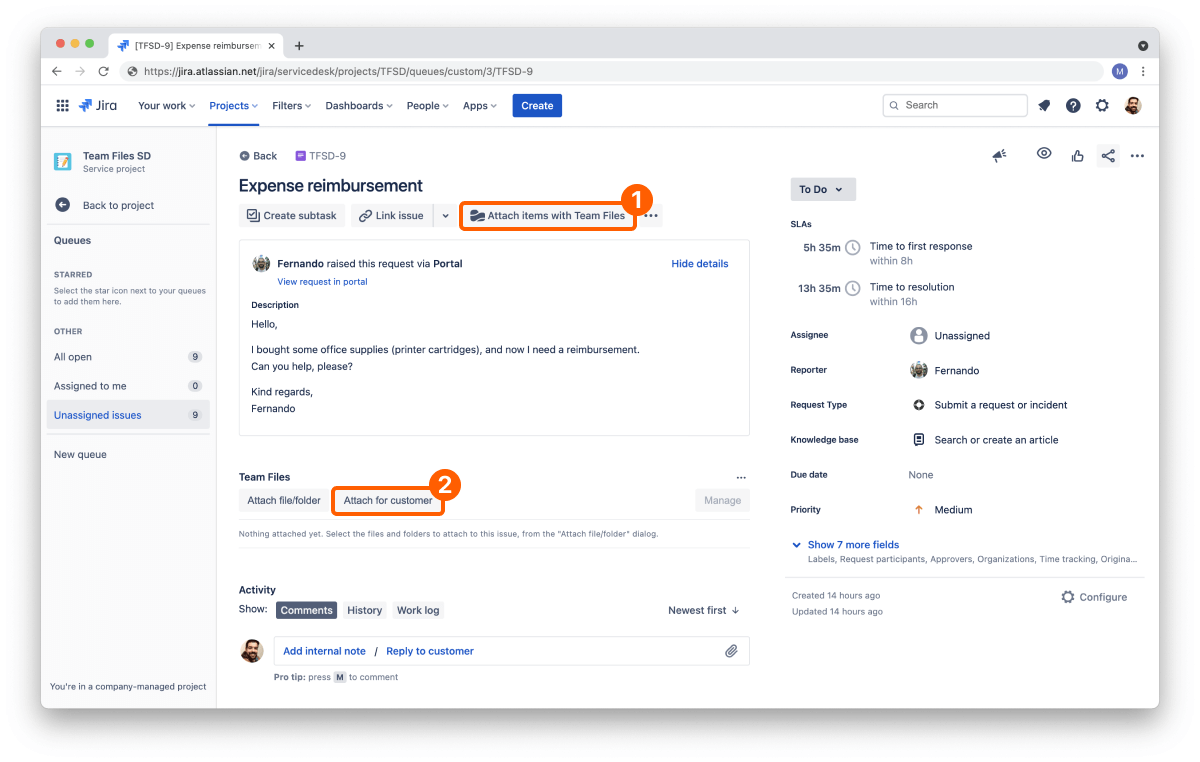Screen dimensions: 1200x762
Task: Click Attach items with Team Files
Action: click(x=547, y=216)
